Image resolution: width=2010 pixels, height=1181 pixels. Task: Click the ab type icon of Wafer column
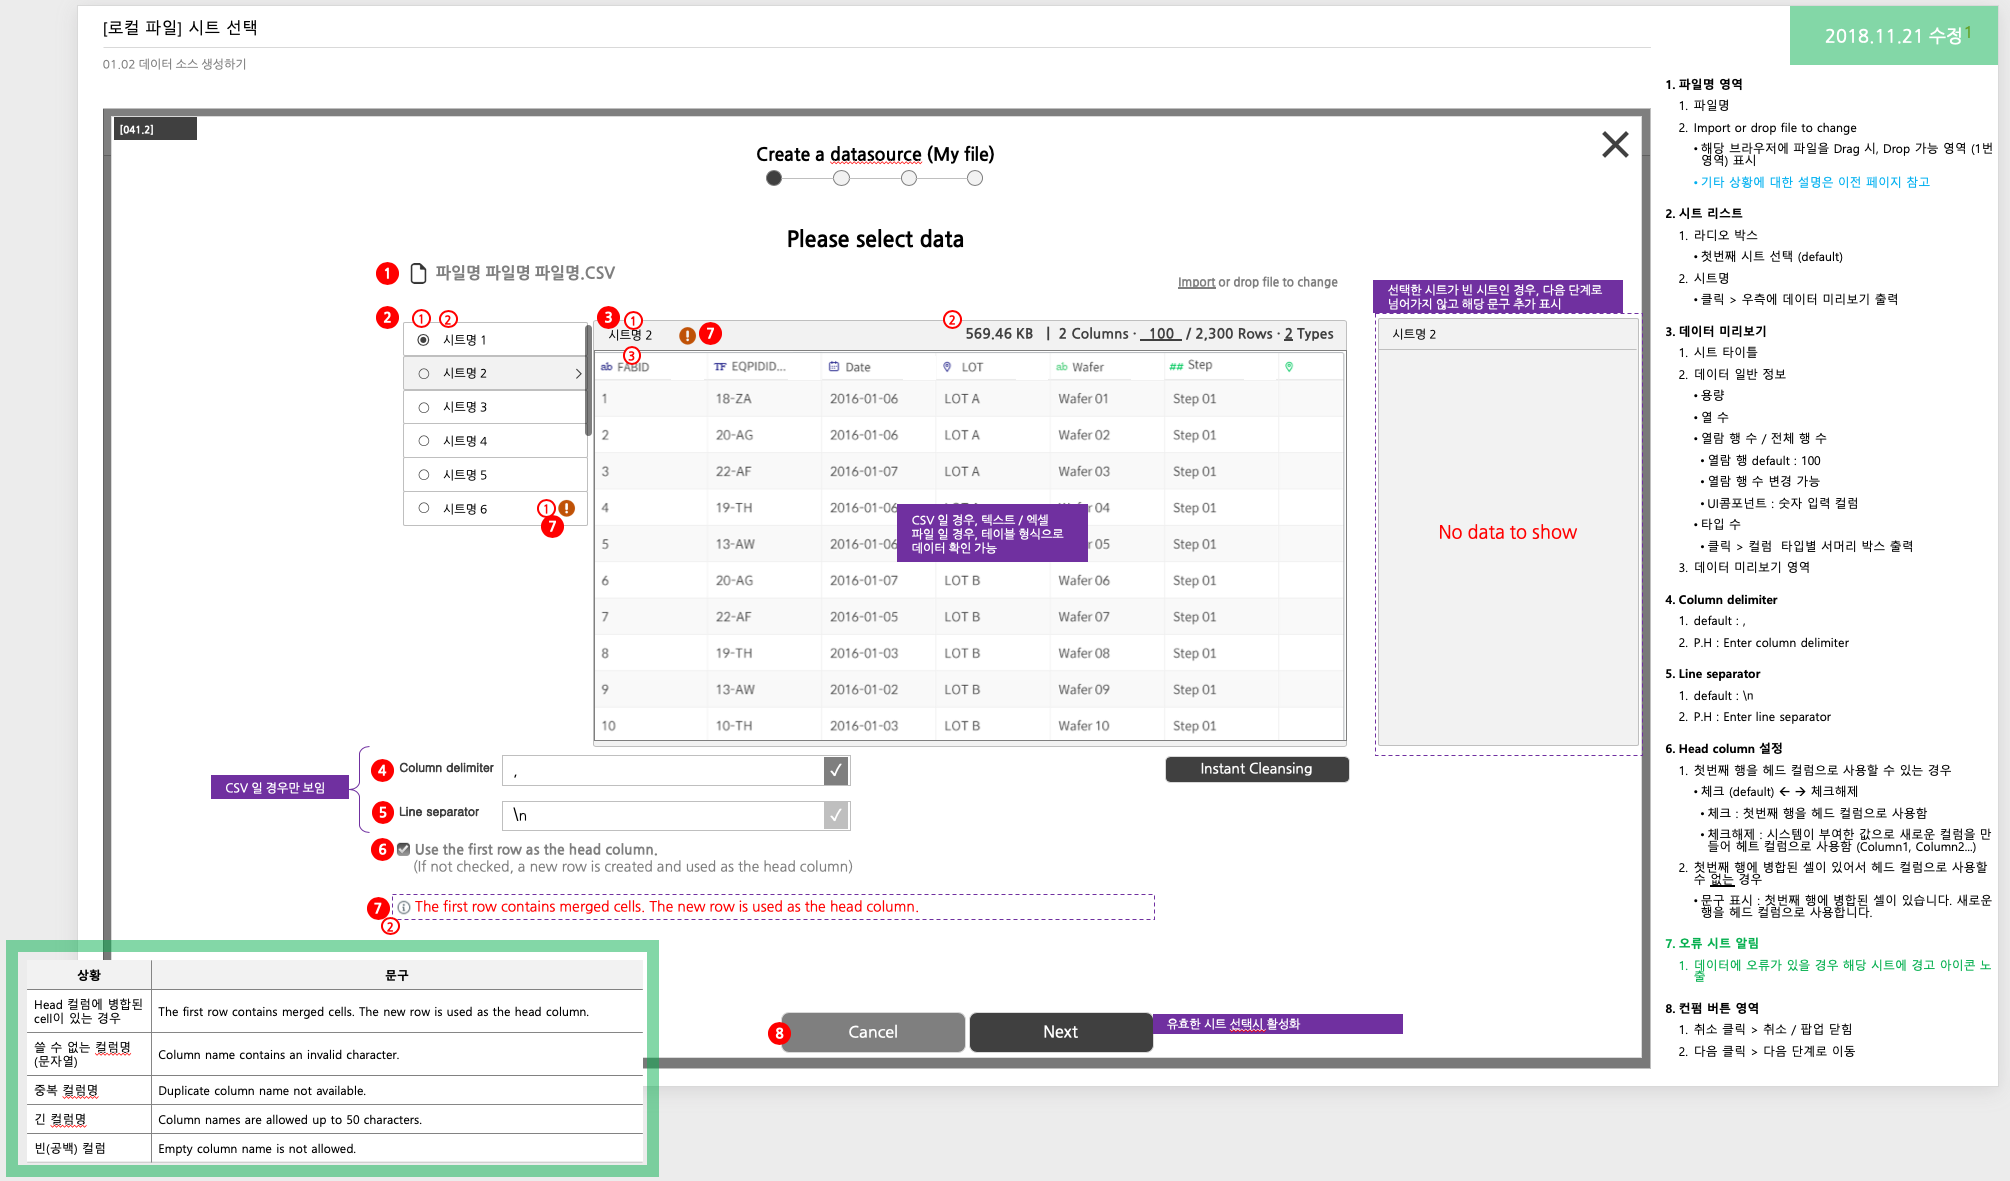1062,367
